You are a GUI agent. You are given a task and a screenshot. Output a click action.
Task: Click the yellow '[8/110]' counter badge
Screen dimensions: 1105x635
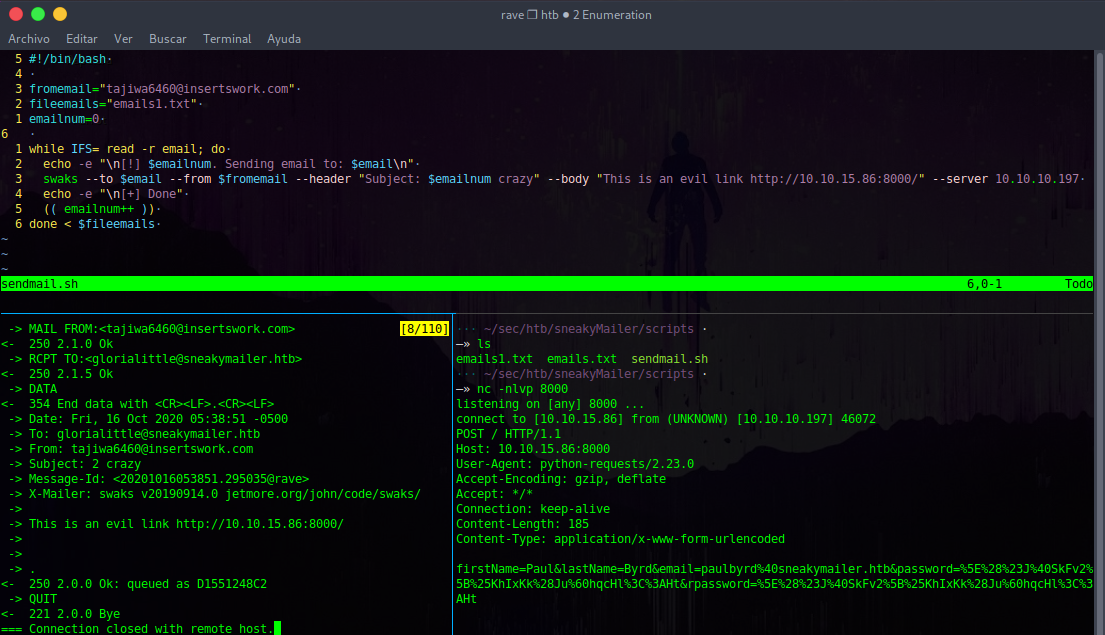424,329
